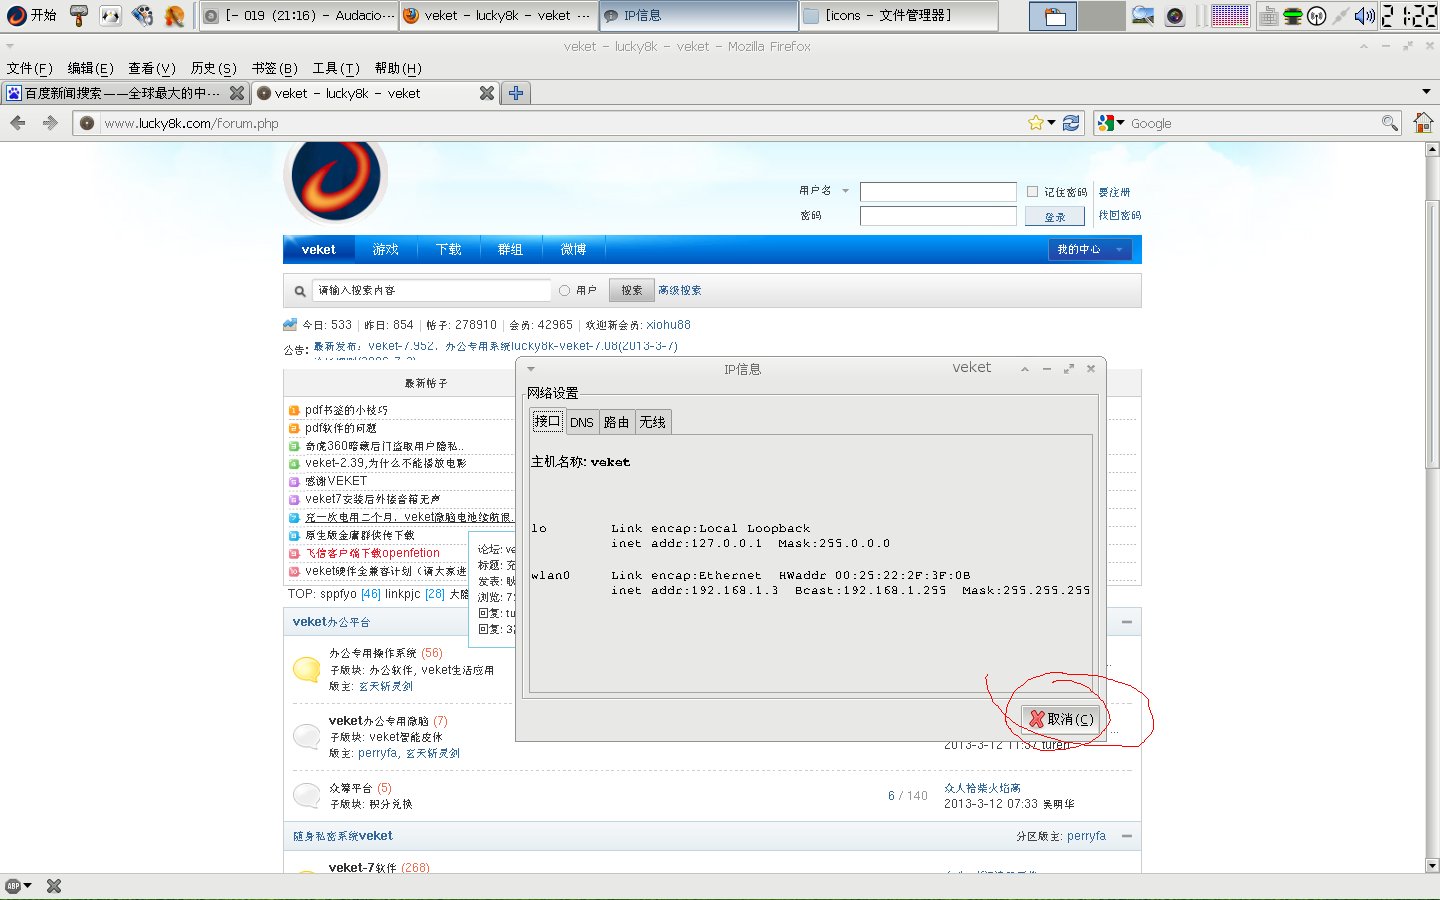Open the 编辑(E) menu in Firefox
The image size is (1440, 900).
tap(90, 68)
